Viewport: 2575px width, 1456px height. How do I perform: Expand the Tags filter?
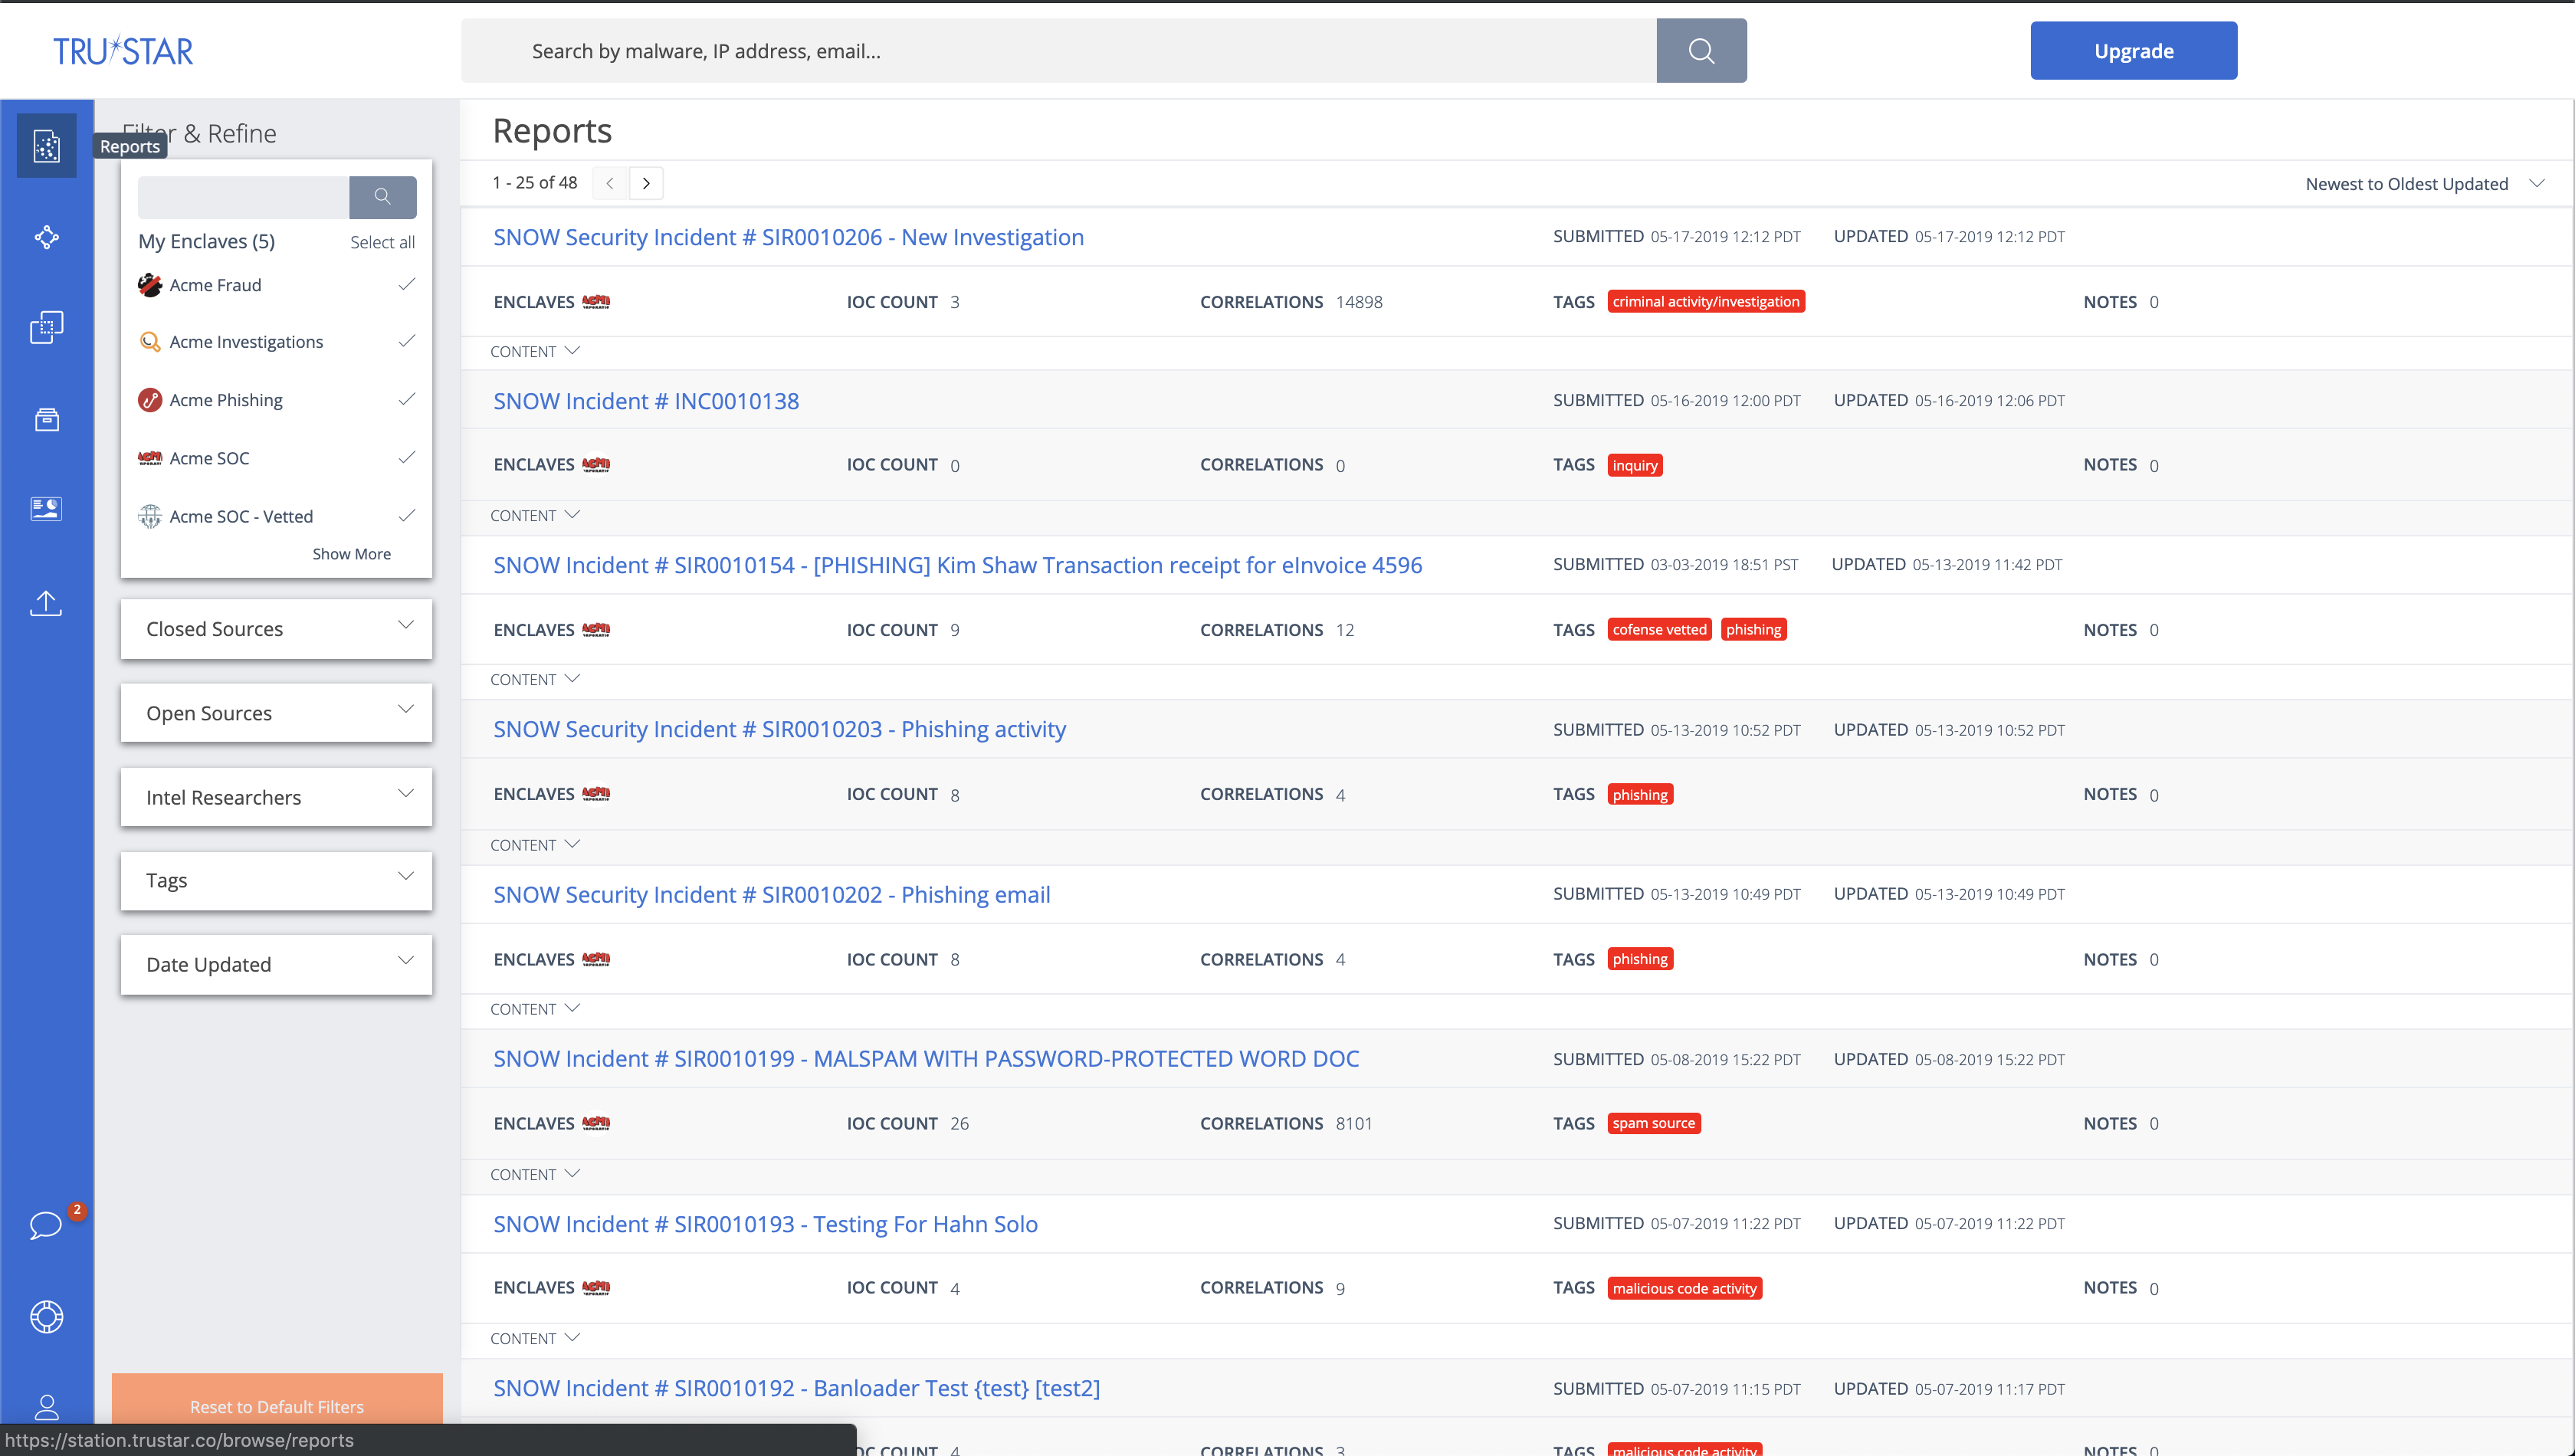[x=276, y=881]
